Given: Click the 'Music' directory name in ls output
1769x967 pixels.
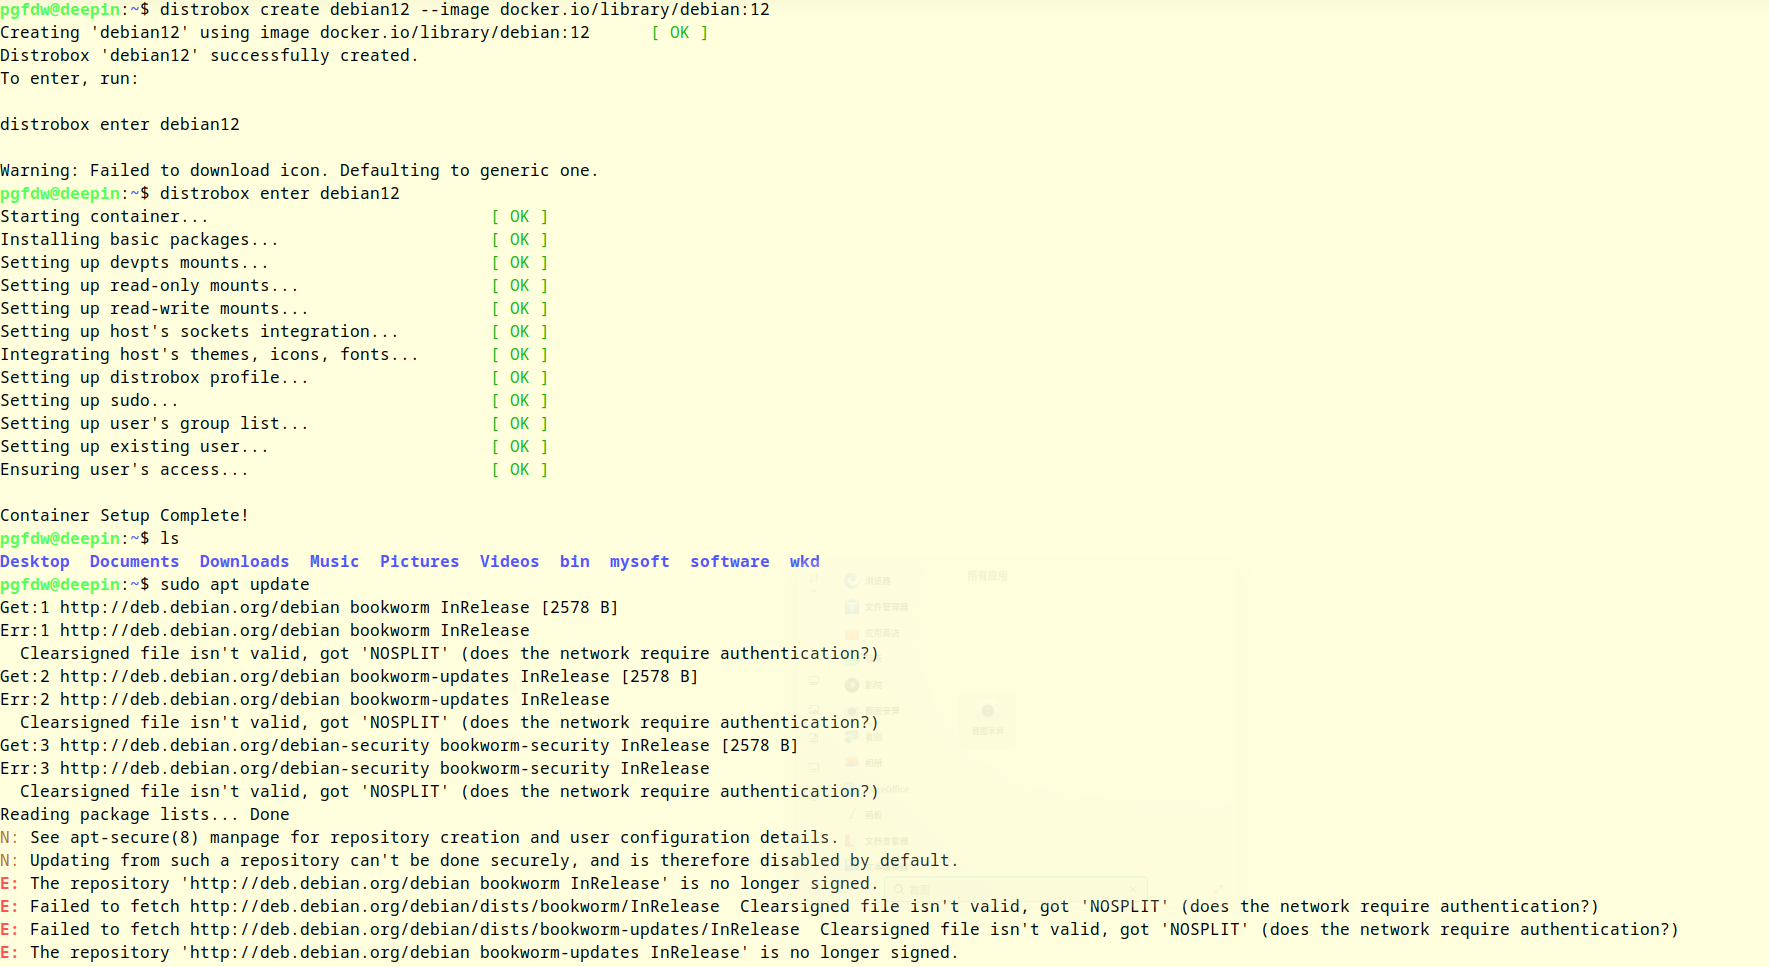Looking at the screenshot, I should click(x=335, y=562).
